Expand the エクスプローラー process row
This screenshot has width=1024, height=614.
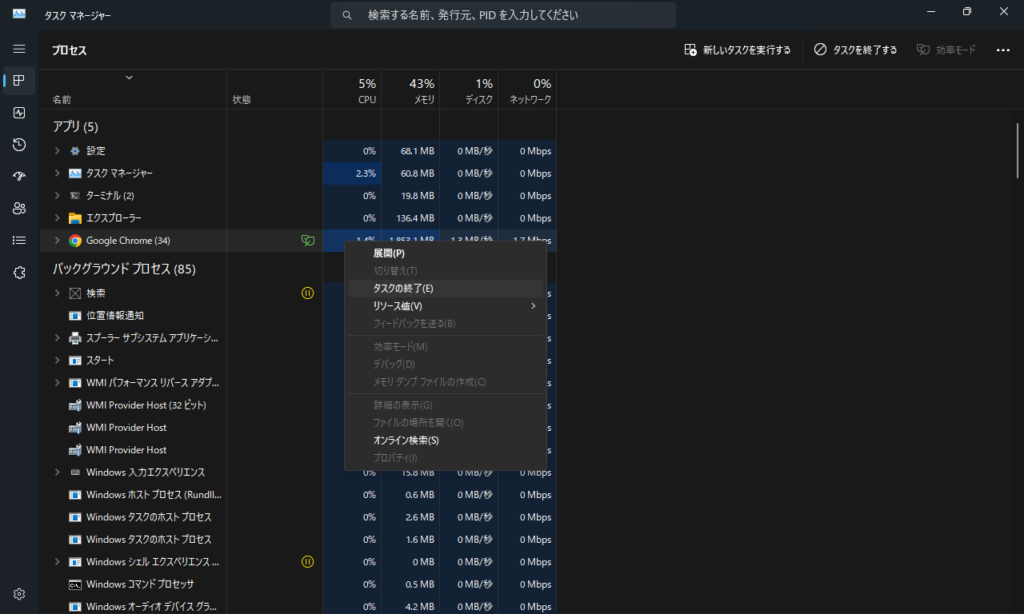point(57,218)
